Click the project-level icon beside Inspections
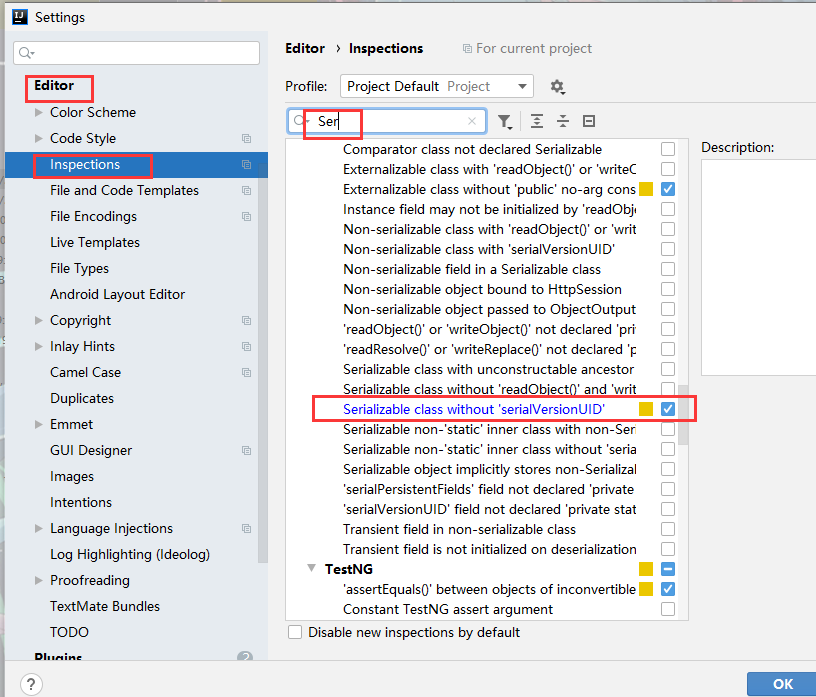 (x=247, y=164)
